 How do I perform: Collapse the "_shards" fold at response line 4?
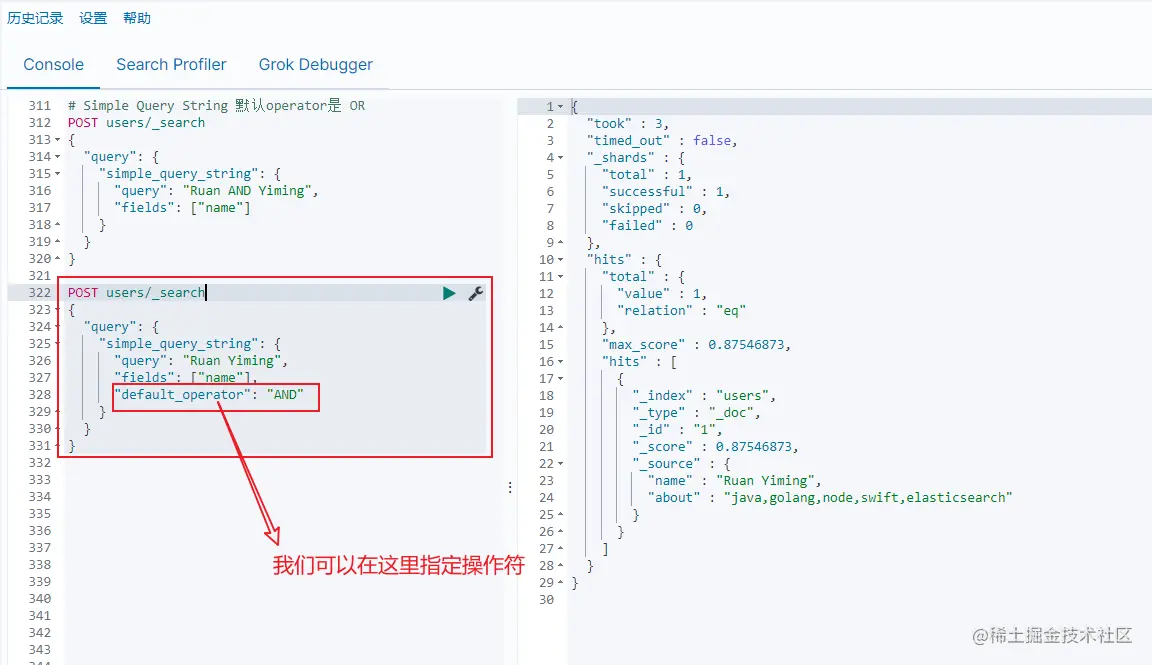[x=561, y=157]
